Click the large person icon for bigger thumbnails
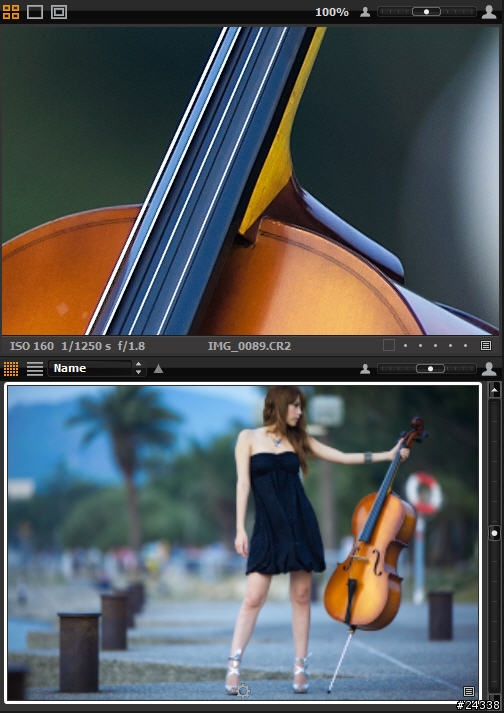 489,369
